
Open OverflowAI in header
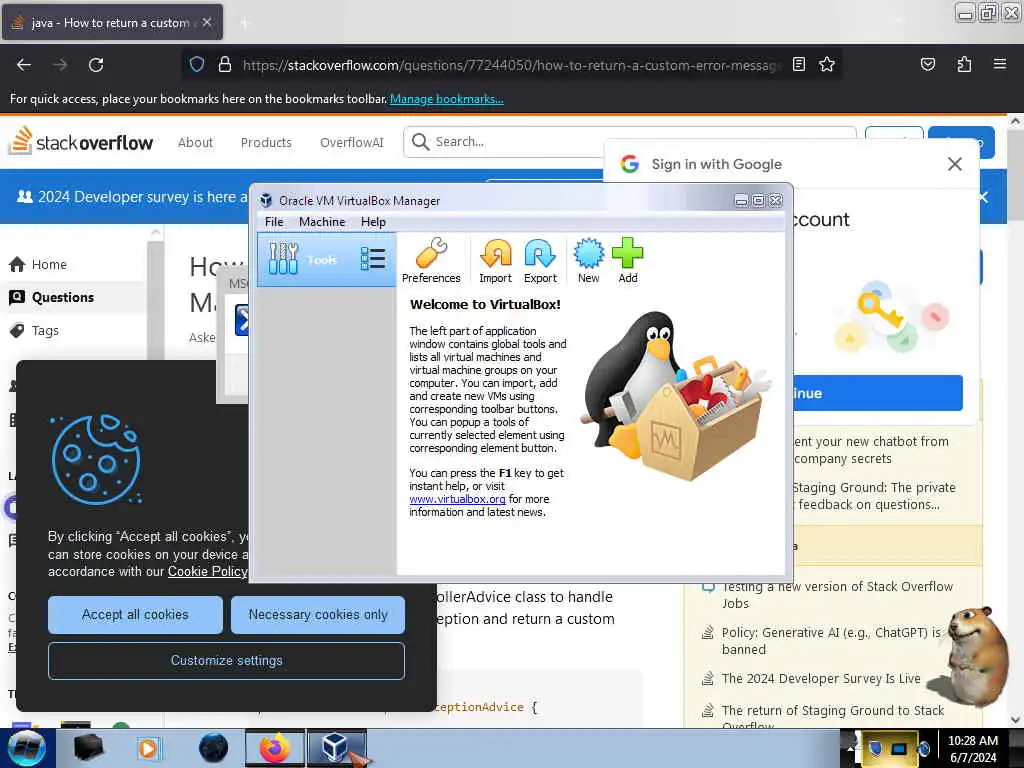point(351,142)
